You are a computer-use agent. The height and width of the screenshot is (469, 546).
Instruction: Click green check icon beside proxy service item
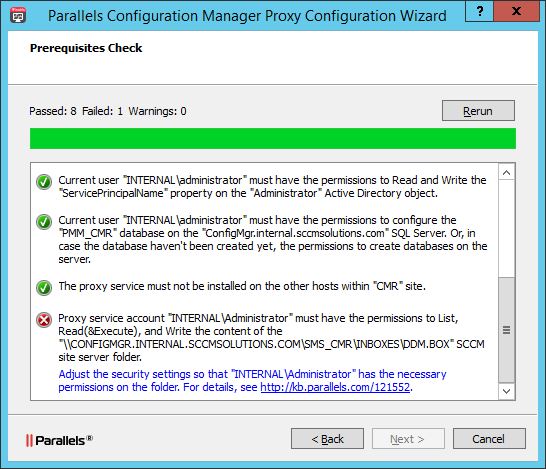tap(44, 288)
